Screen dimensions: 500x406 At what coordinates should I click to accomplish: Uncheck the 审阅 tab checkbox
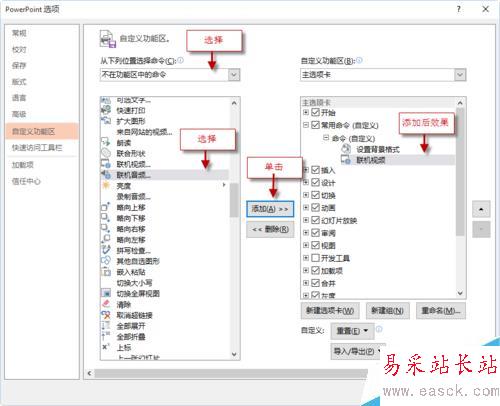click(315, 233)
